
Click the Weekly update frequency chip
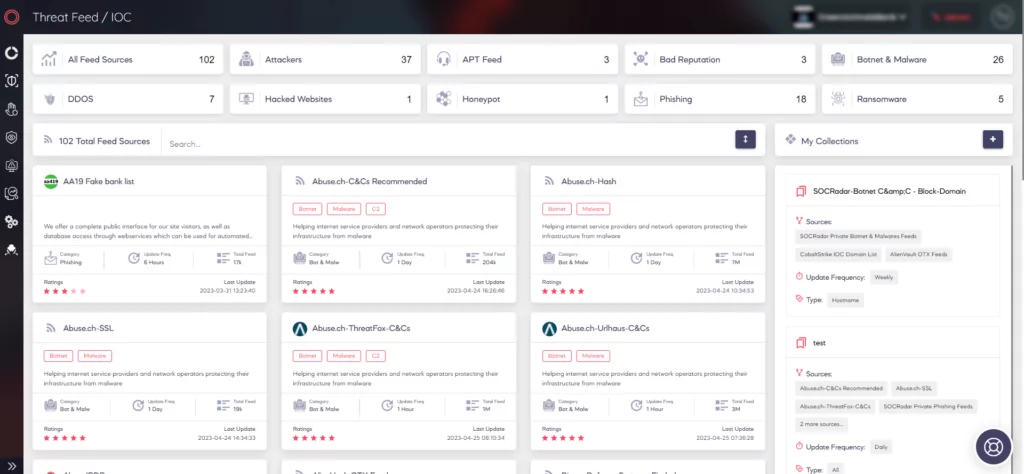coord(884,277)
